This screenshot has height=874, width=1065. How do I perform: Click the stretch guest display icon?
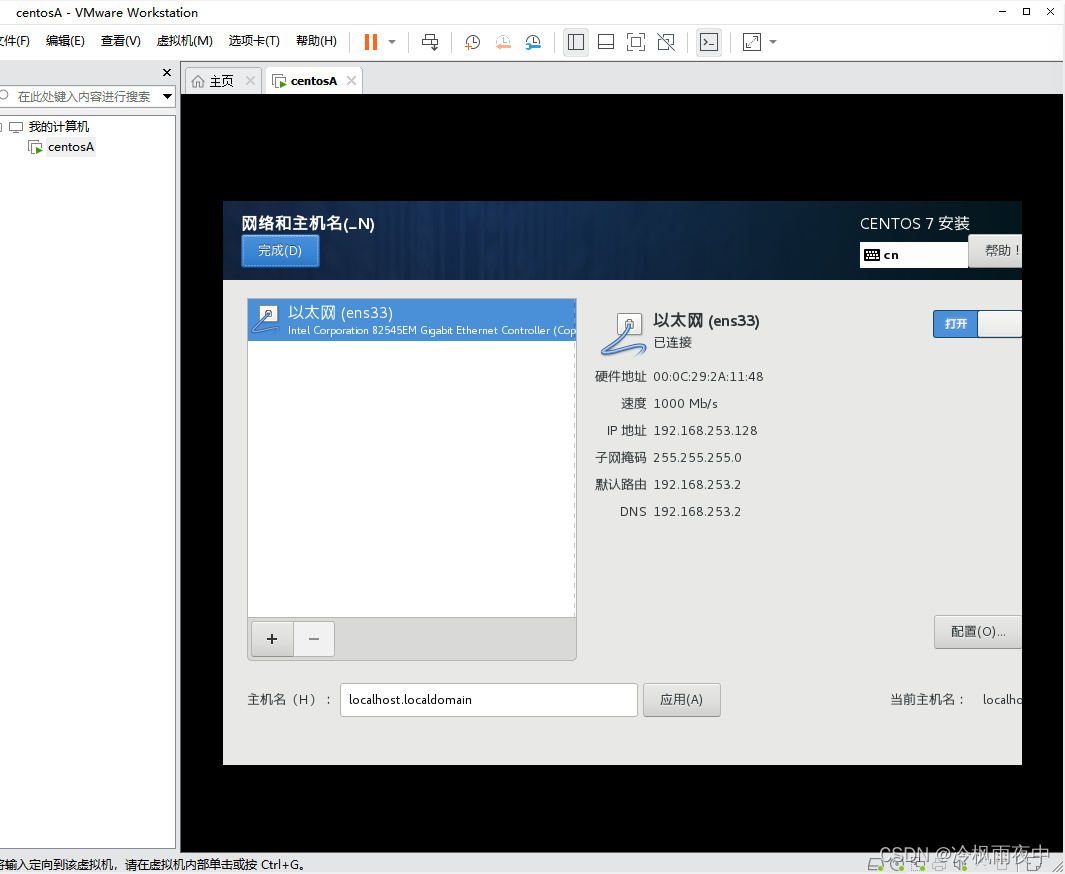click(752, 42)
